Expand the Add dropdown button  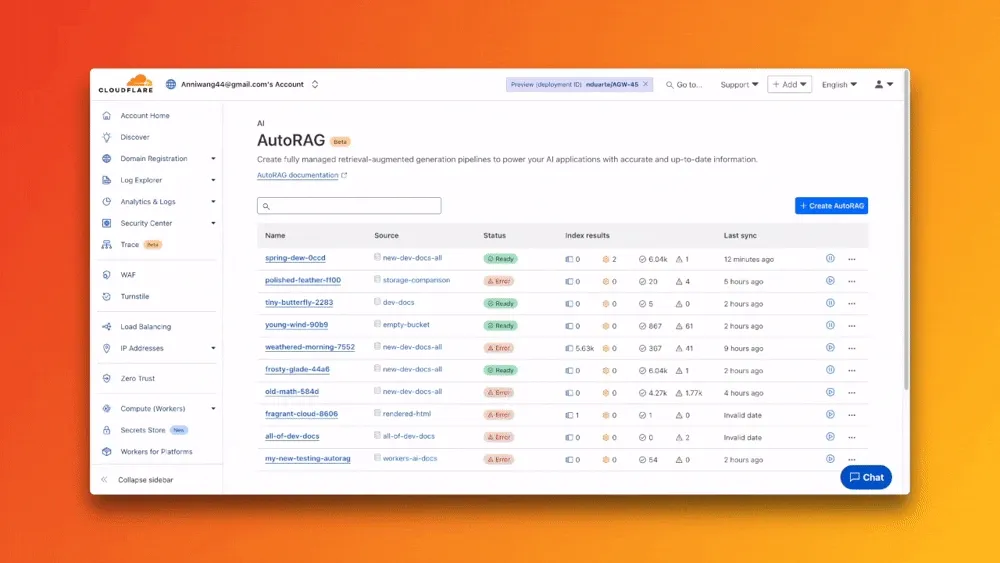[789, 85]
